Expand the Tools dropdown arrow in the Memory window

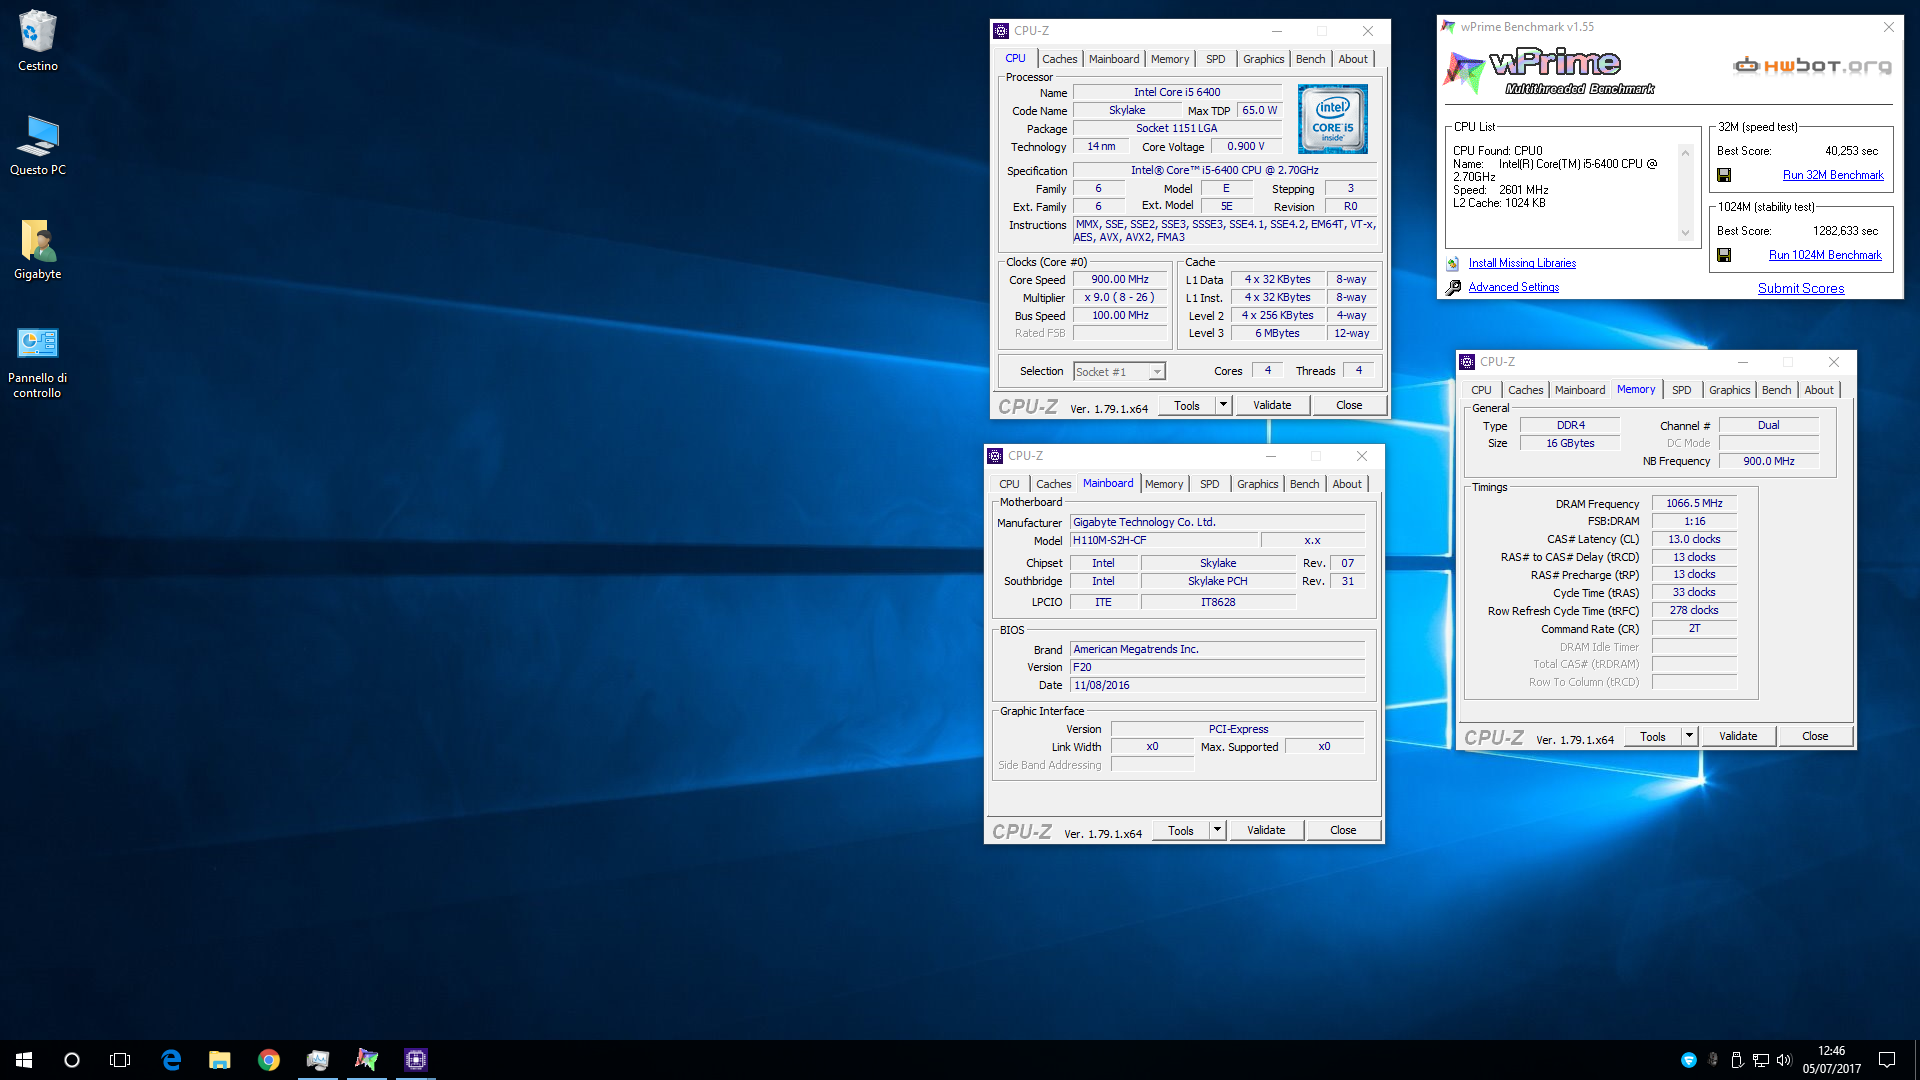tap(1689, 736)
